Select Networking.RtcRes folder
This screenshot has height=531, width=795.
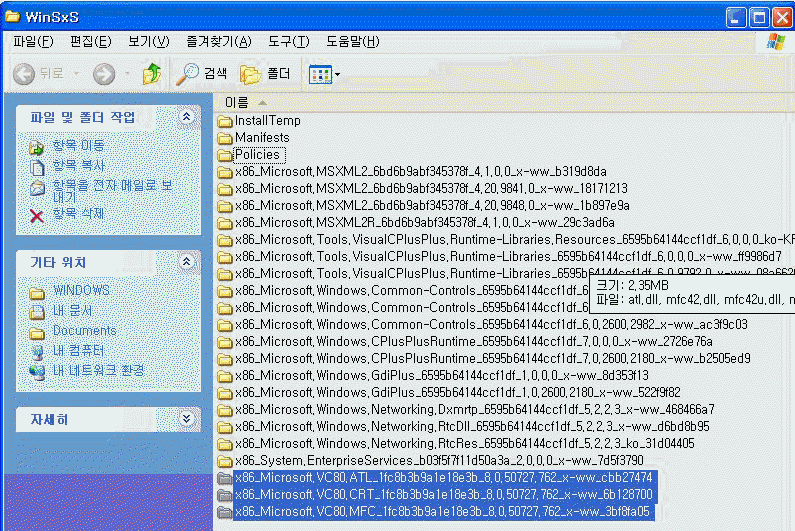pyautogui.click(x=465, y=444)
